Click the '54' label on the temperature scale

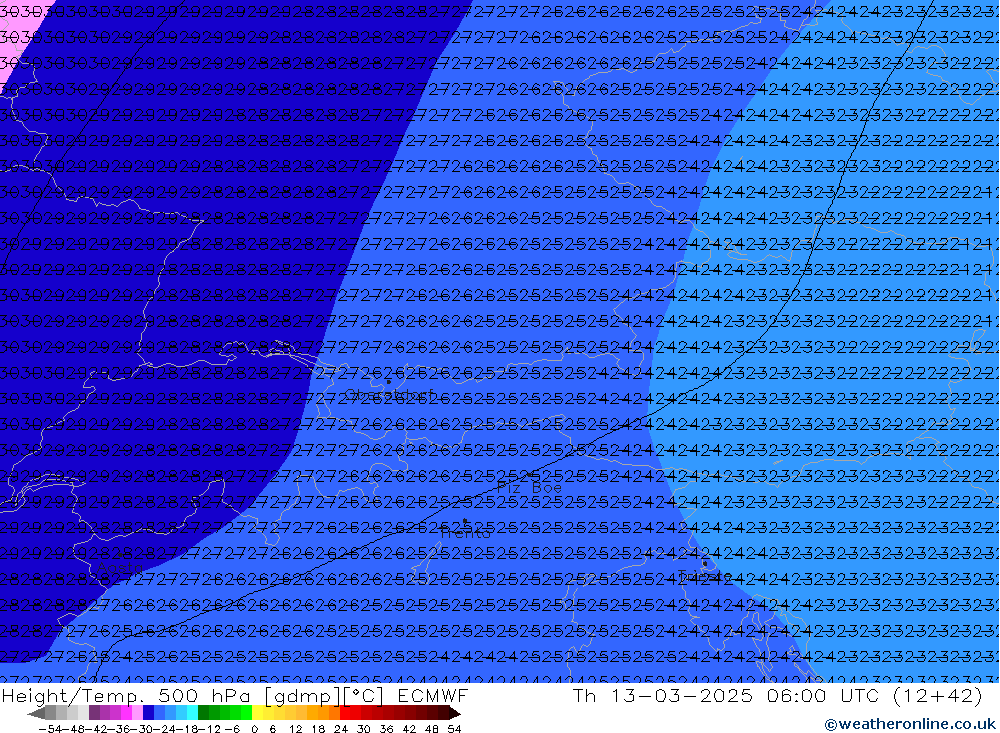454,729
